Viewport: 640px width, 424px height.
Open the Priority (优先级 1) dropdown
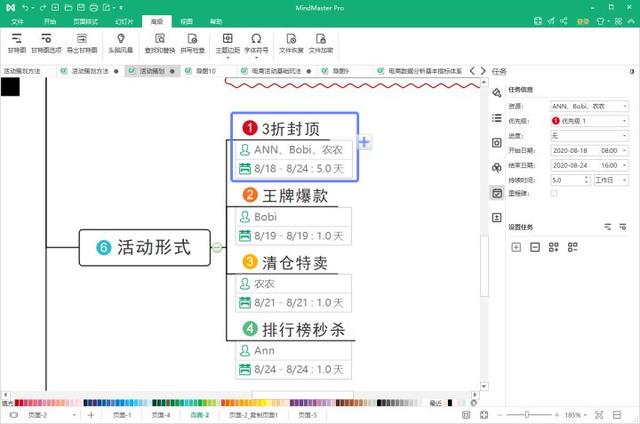click(589, 121)
